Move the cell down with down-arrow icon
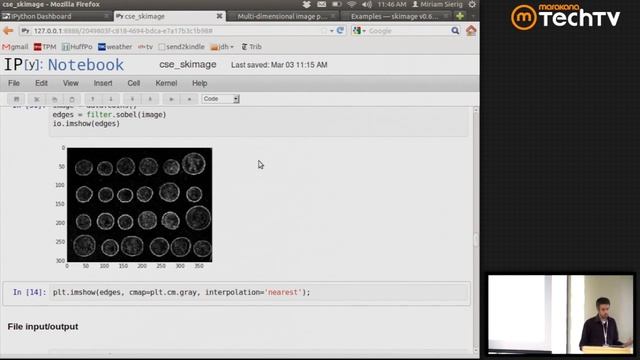Viewport: 640px width, 360px height. pyautogui.click(x=111, y=99)
